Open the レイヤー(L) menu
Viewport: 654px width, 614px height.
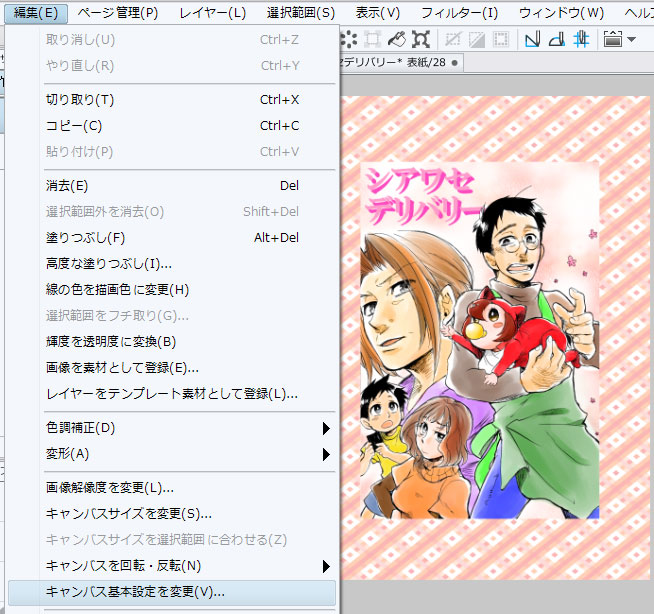(x=213, y=13)
